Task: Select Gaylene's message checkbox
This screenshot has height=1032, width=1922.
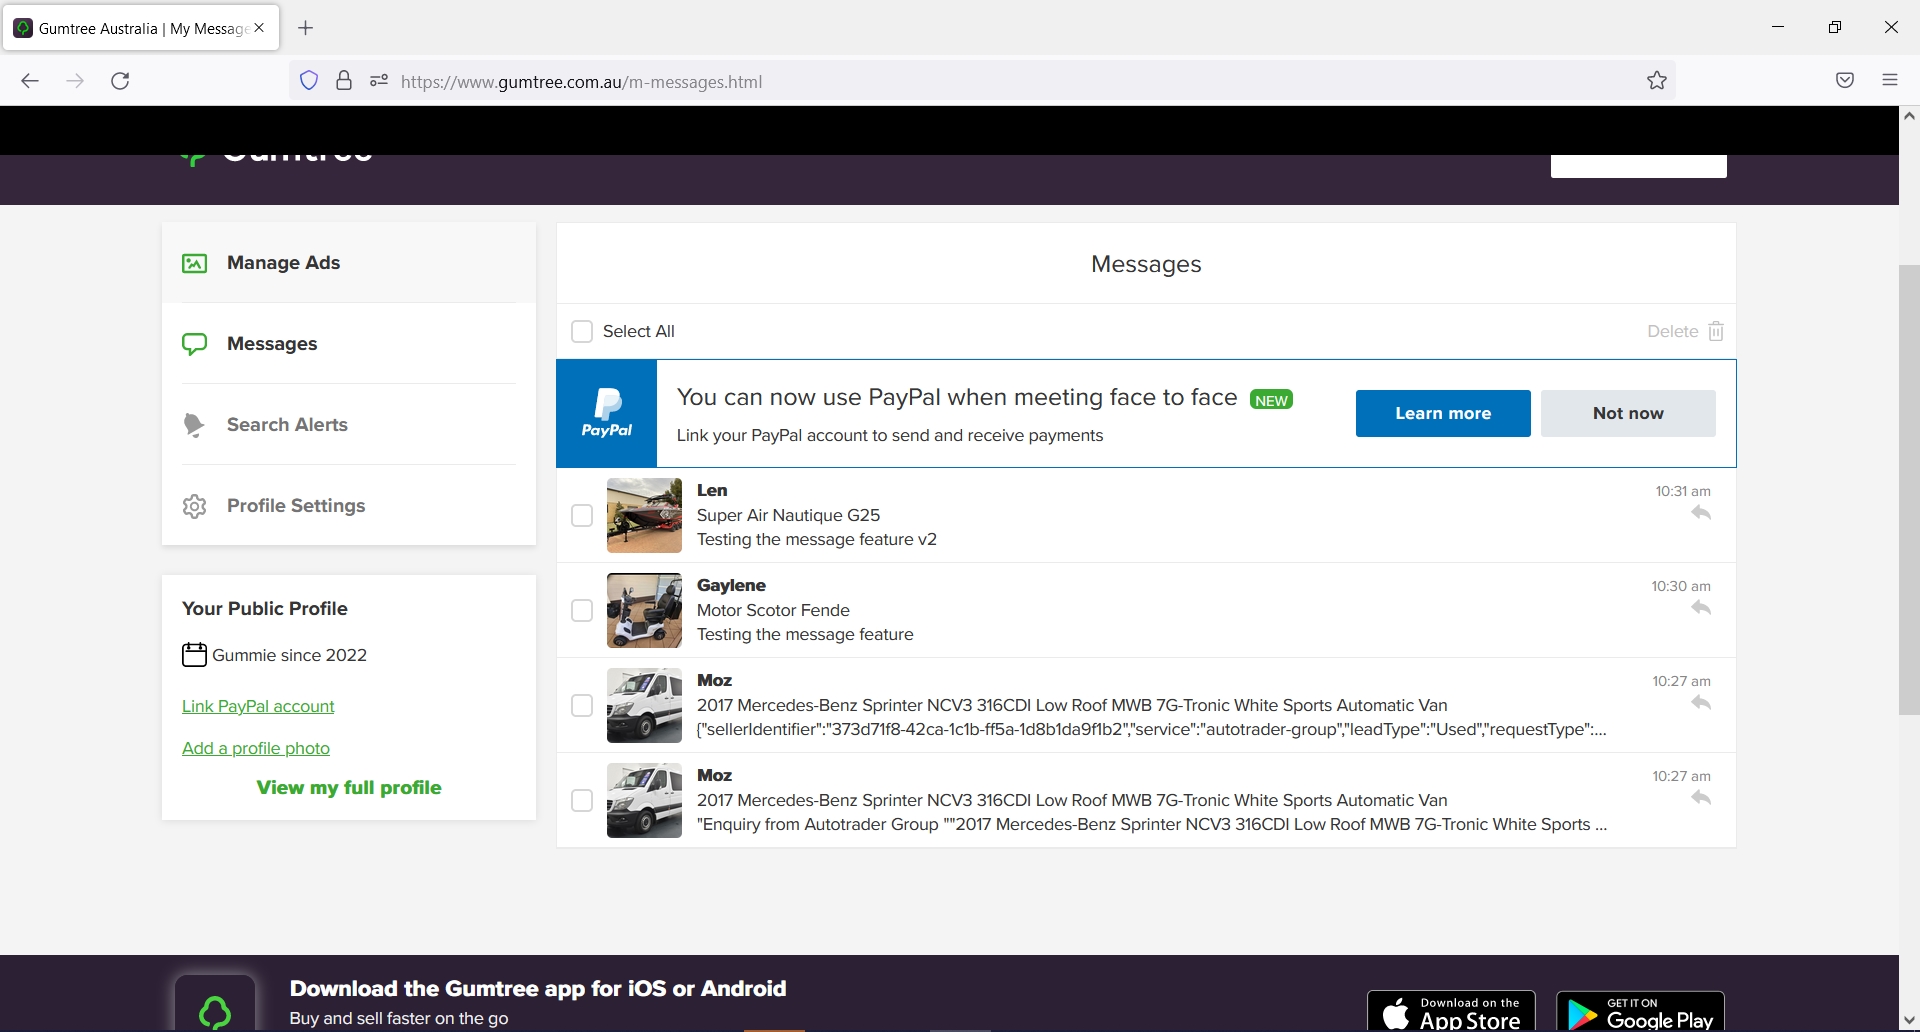Action: (x=582, y=610)
